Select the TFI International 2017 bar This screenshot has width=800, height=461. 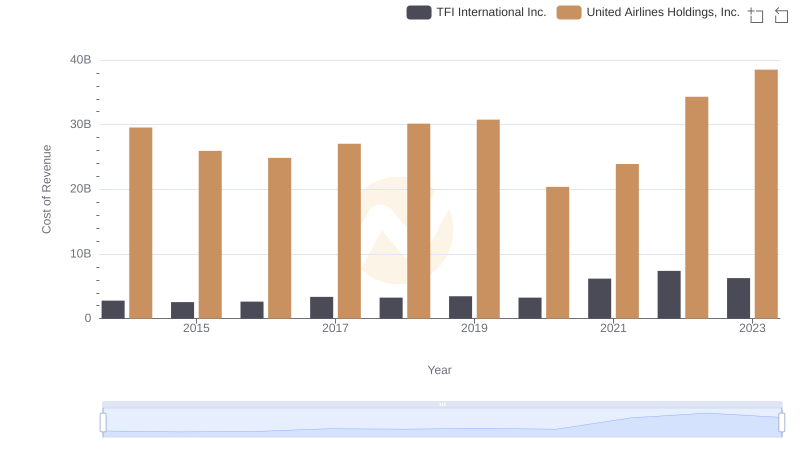321,308
